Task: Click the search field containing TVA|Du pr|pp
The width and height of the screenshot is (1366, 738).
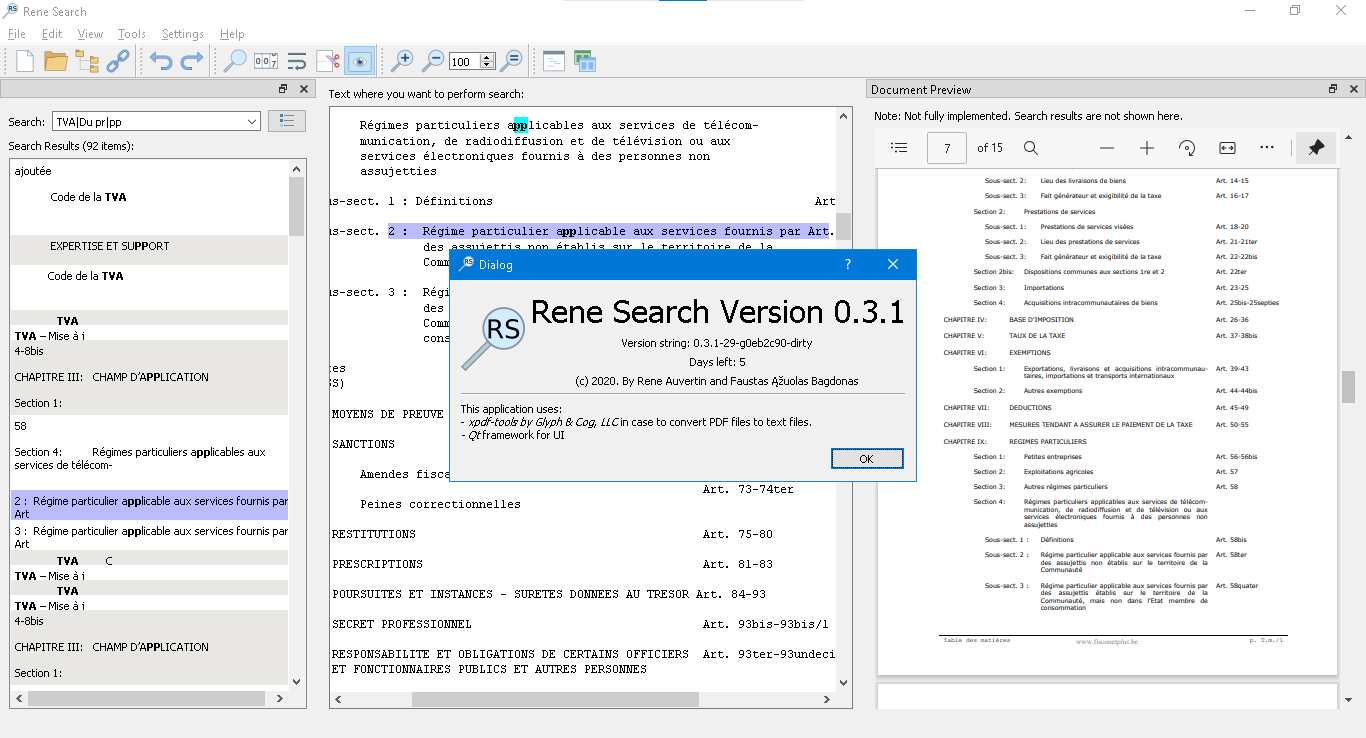Action: pos(149,122)
